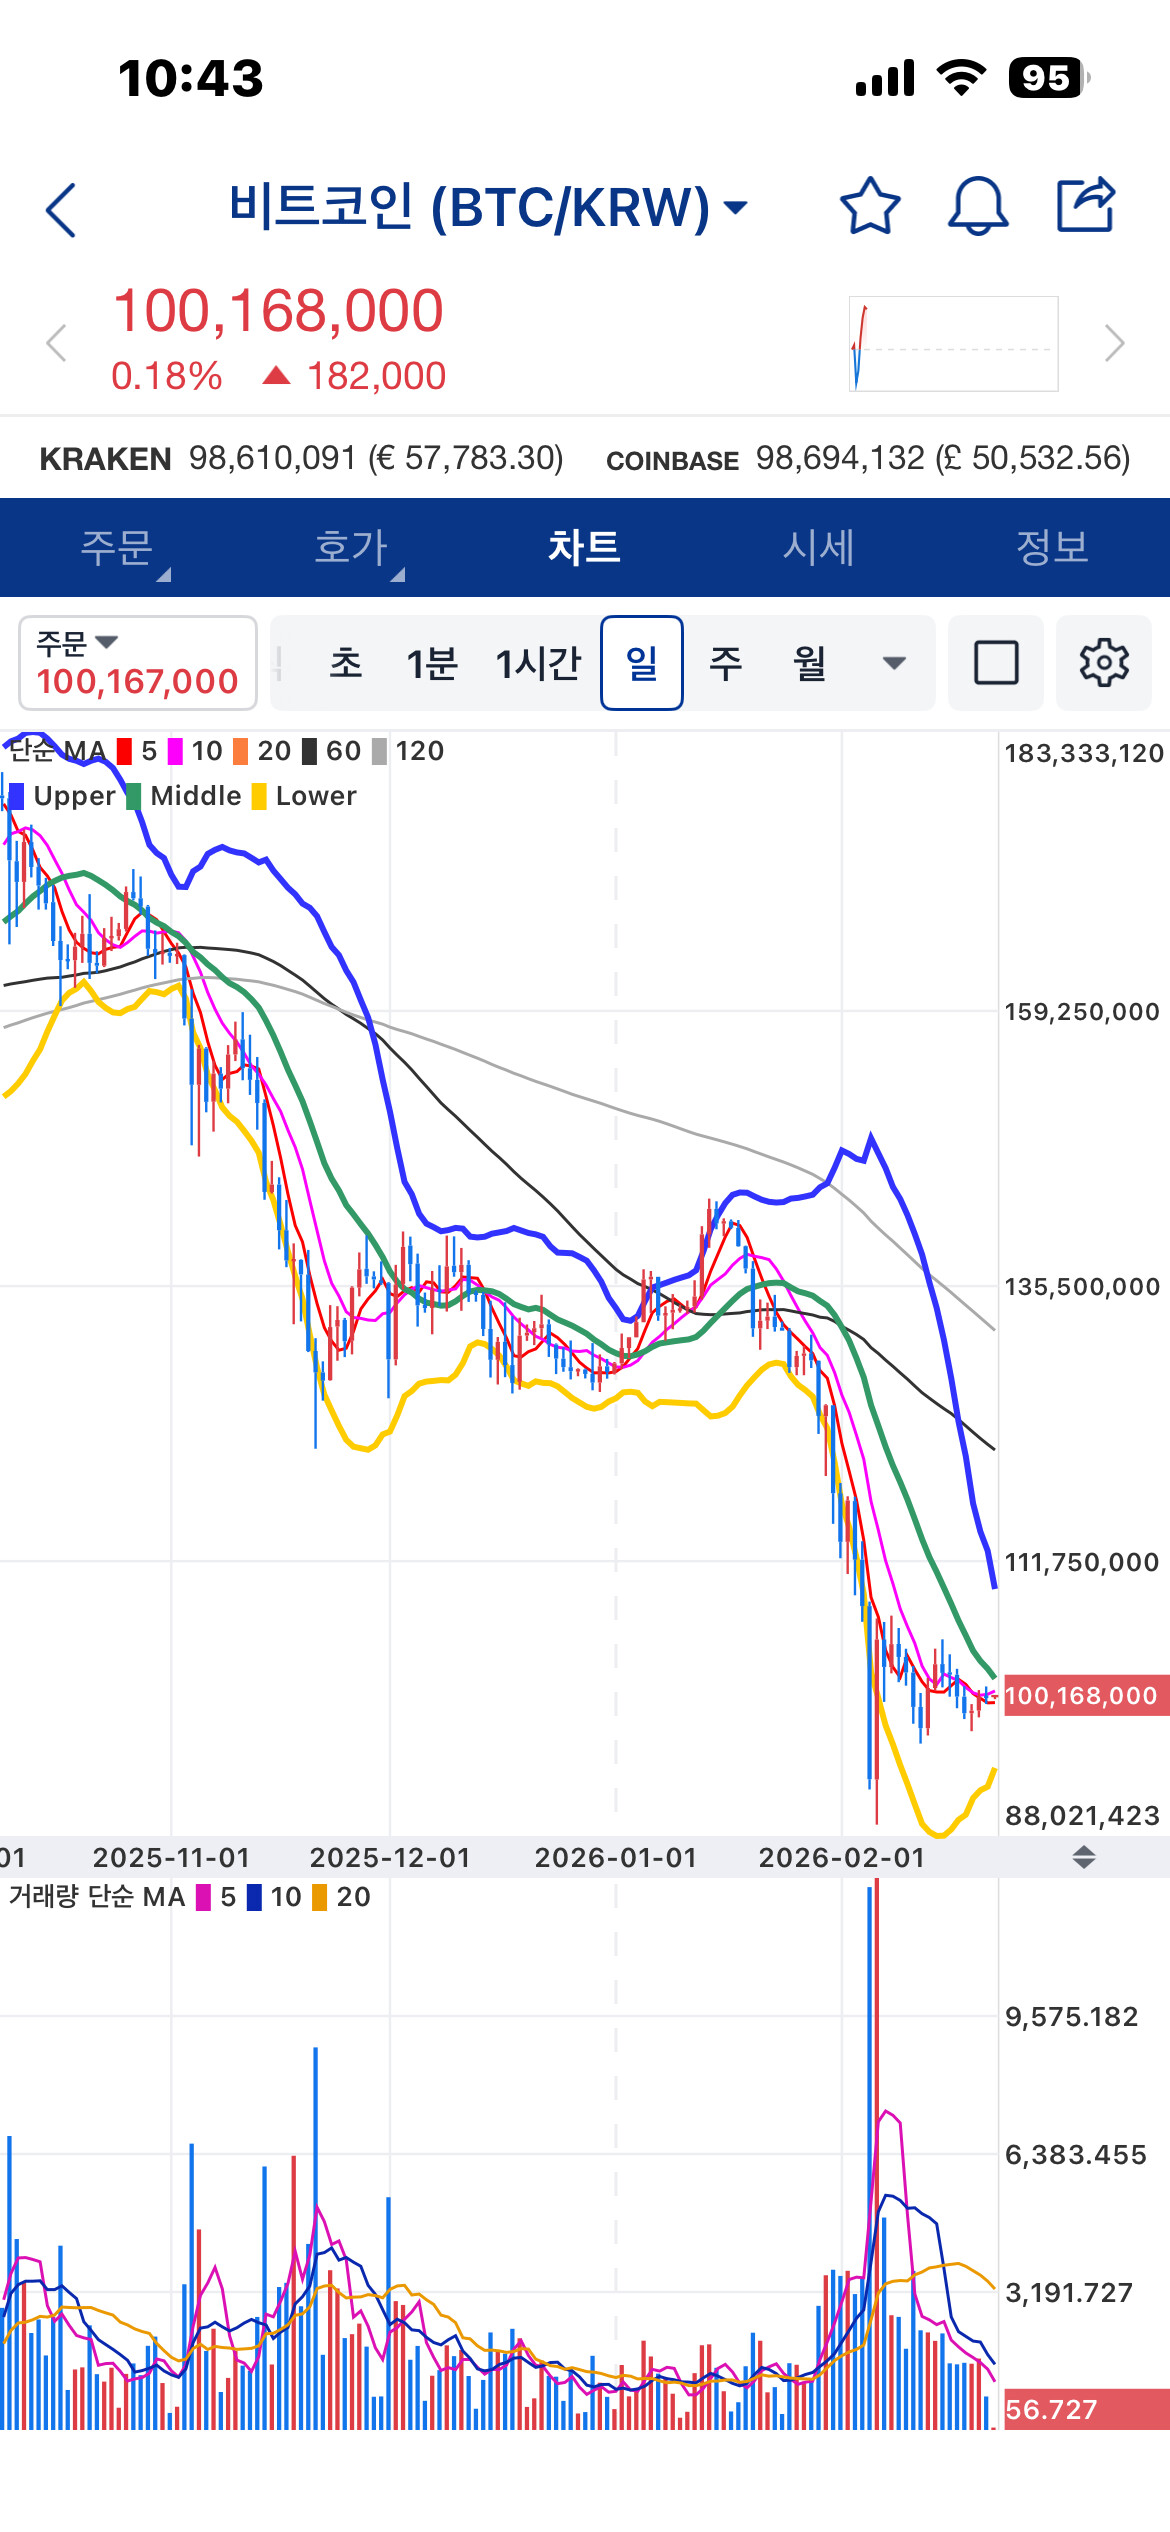Open chart settings gear icon
Viewport: 1170px width, 2532px height.
click(1104, 663)
